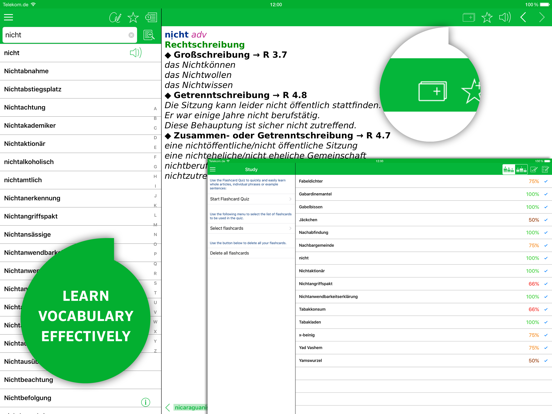The height and width of the screenshot is (414, 552).
Task: Follow rule reference 'R 3.7' in article
Action: click(x=275, y=55)
